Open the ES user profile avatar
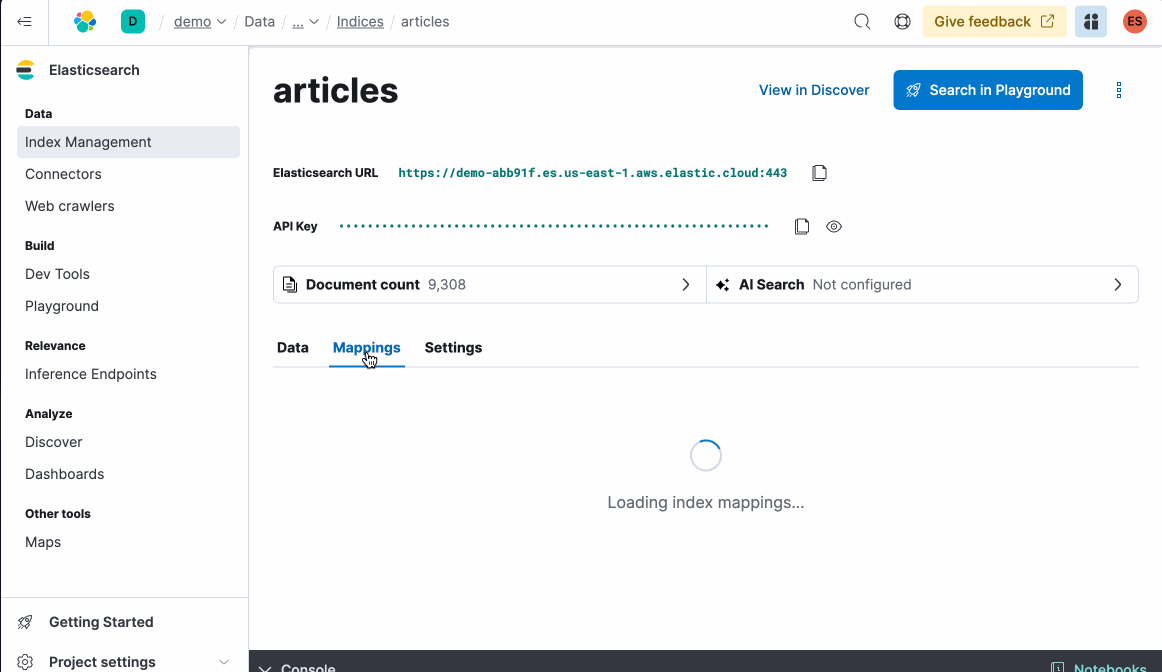The width and height of the screenshot is (1162, 672). [1134, 21]
